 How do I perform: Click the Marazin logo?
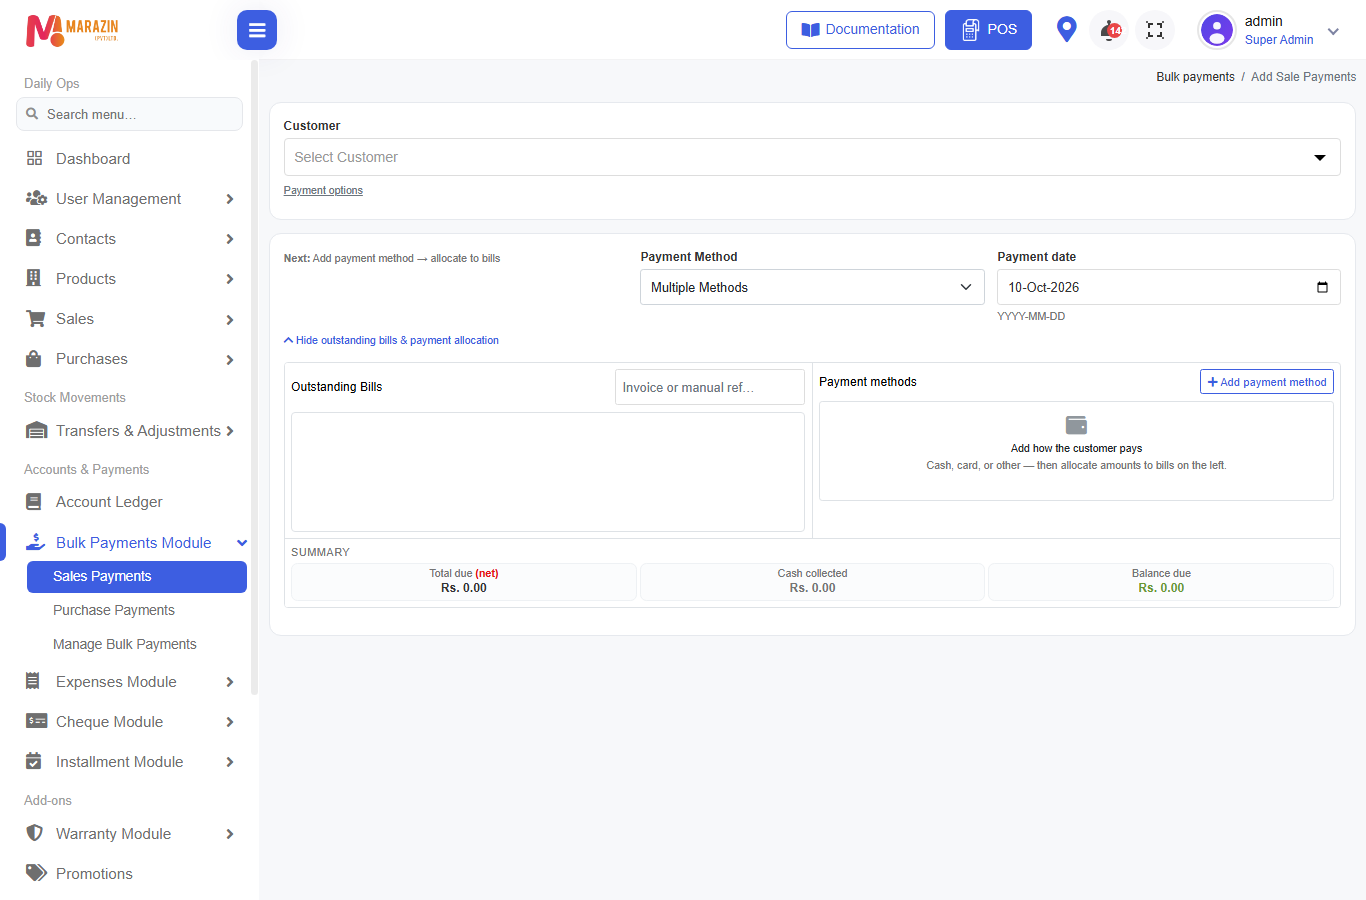[x=72, y=30]
